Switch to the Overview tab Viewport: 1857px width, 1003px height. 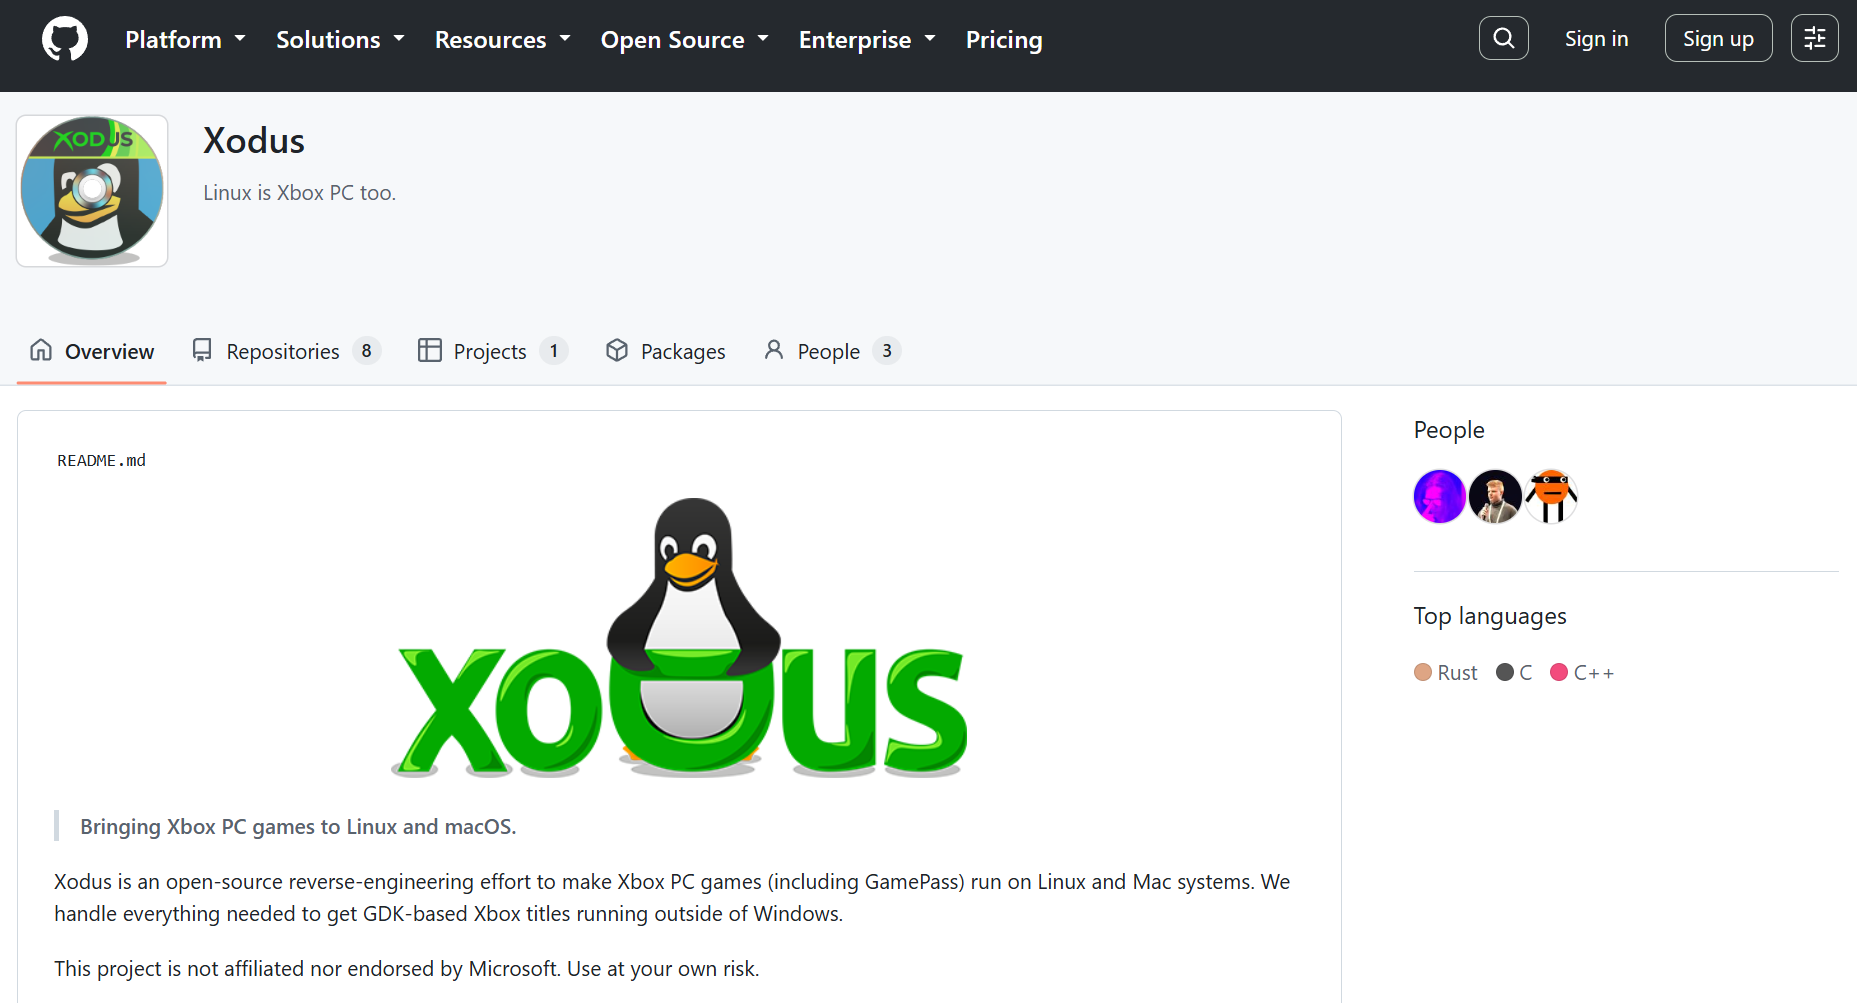92,351
